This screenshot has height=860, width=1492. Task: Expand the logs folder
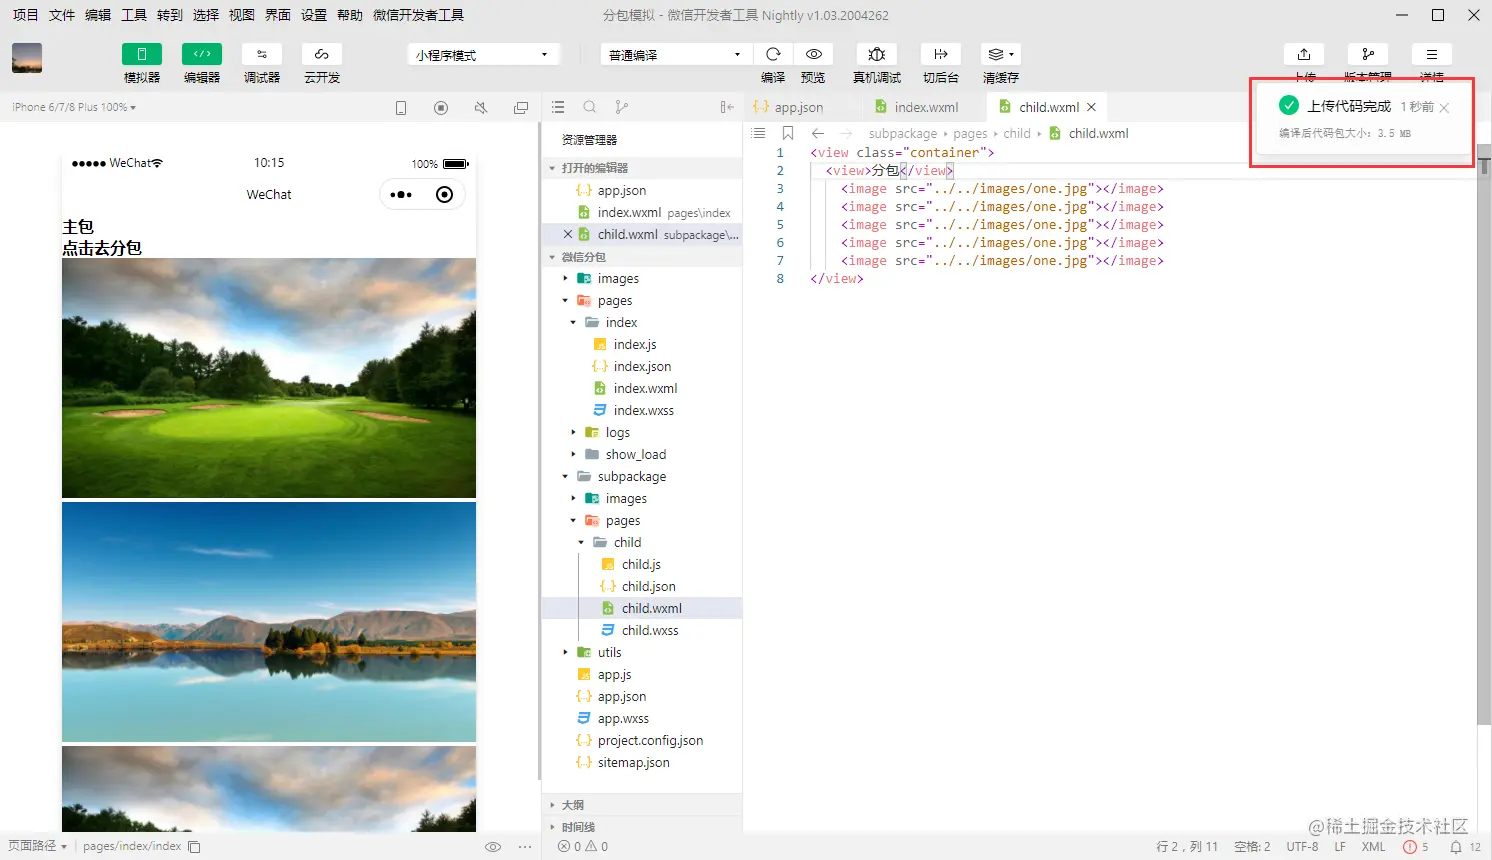point(573,433)
